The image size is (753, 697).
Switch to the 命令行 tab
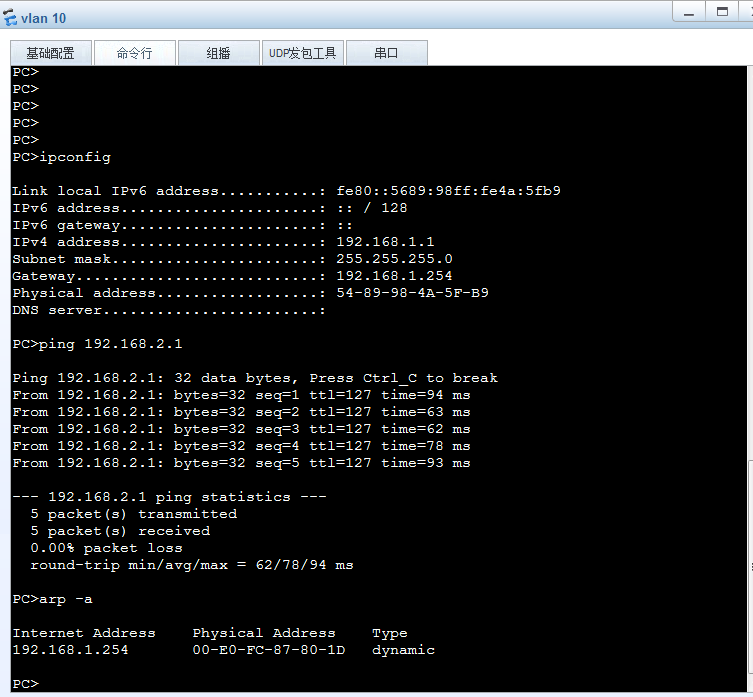coord(135,53)
